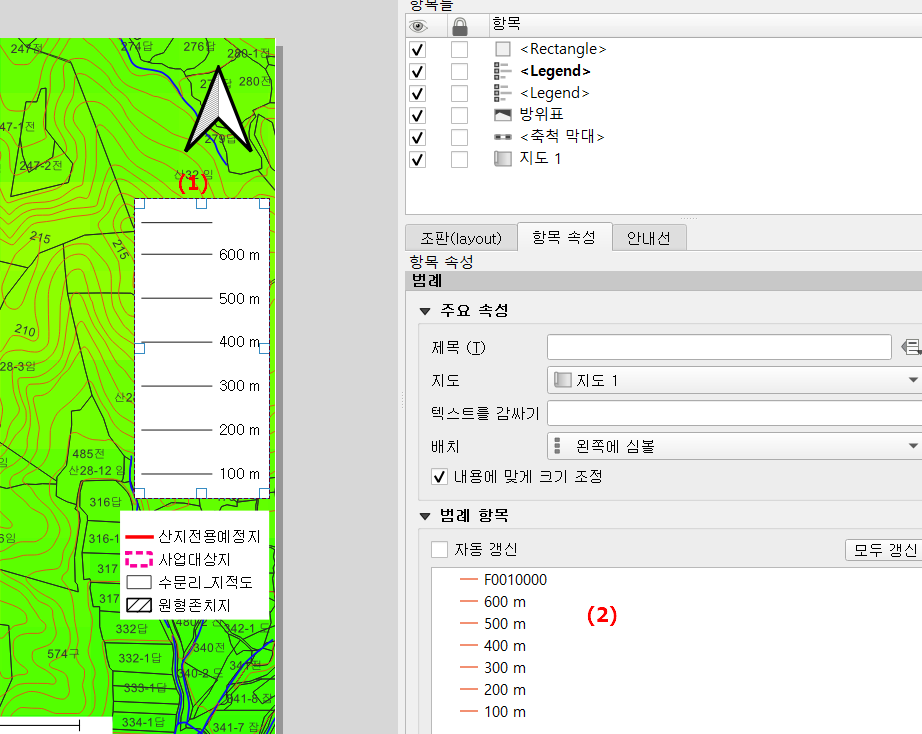Image resolution: width=922 pixels, height=734 pixels.
Task: Enable 자동 갱신 checkbox
Action: pos(439,549)
